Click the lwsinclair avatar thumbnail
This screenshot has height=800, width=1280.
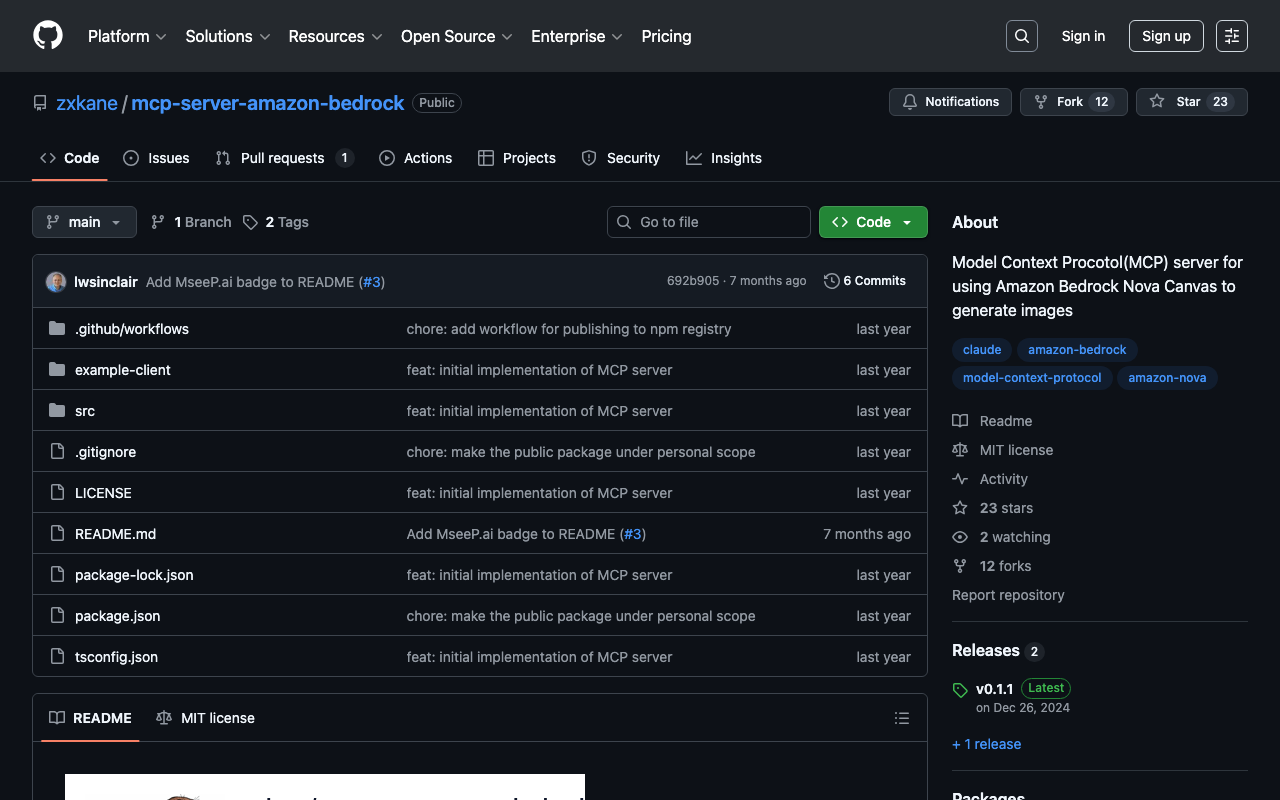(56, 282)
